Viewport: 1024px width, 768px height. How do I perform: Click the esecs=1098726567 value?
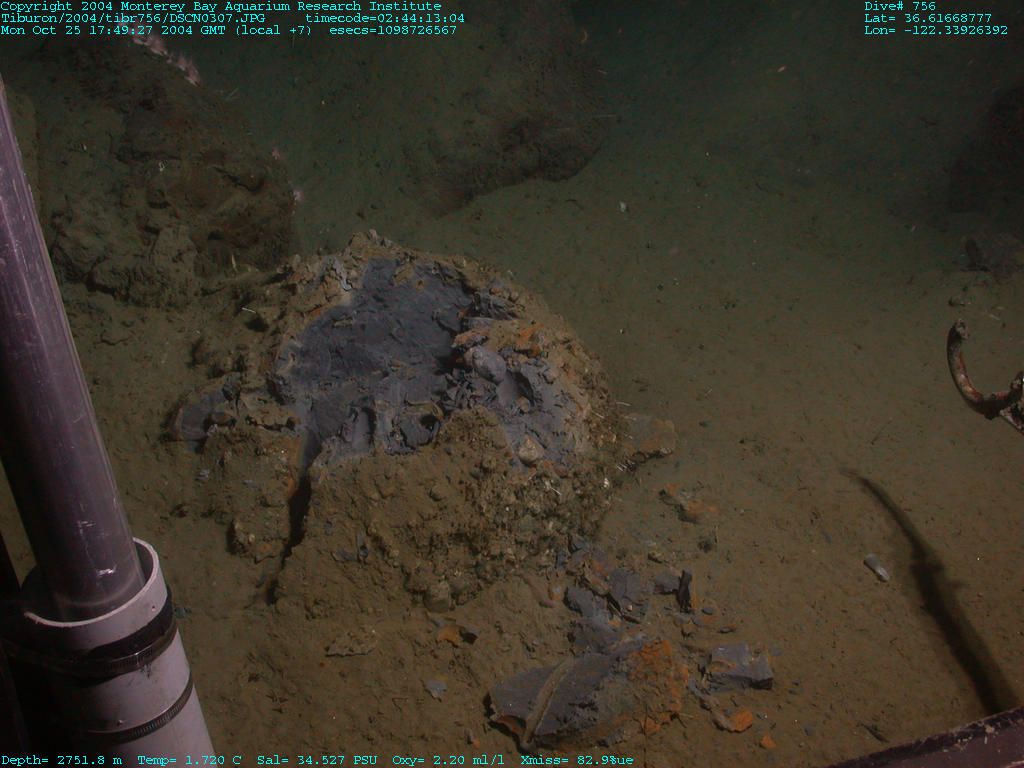392,30
